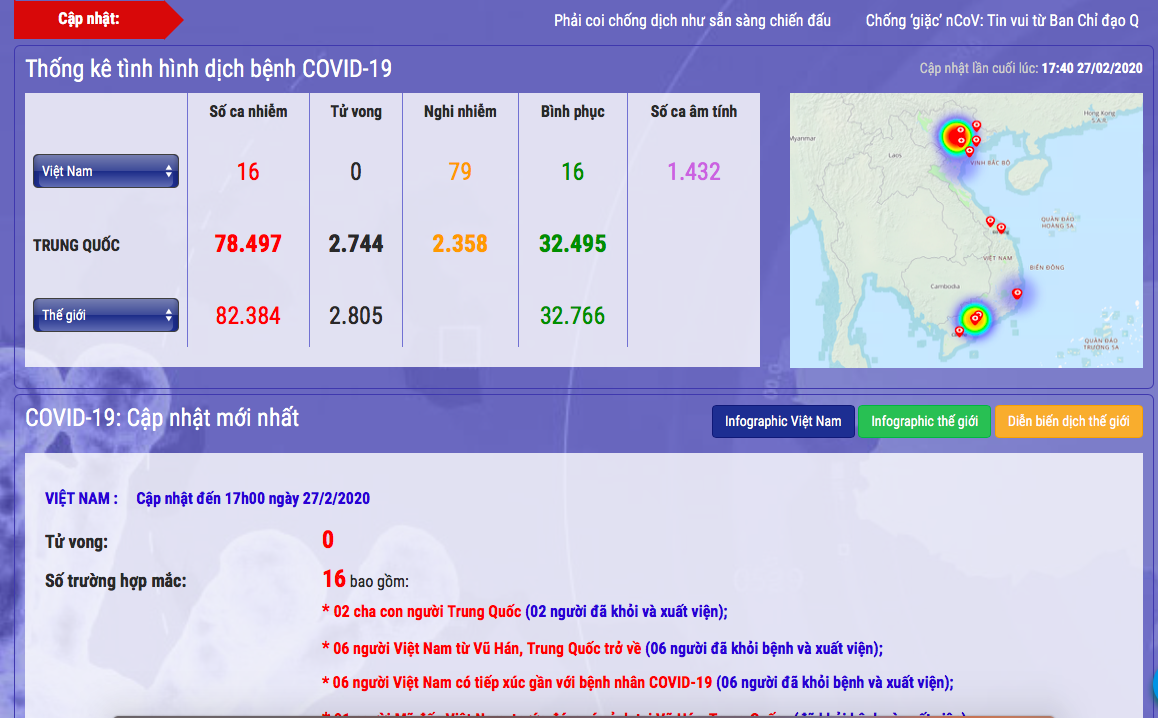
Task: Click the red Cập nhật ticker label
Action: (89, 19)
